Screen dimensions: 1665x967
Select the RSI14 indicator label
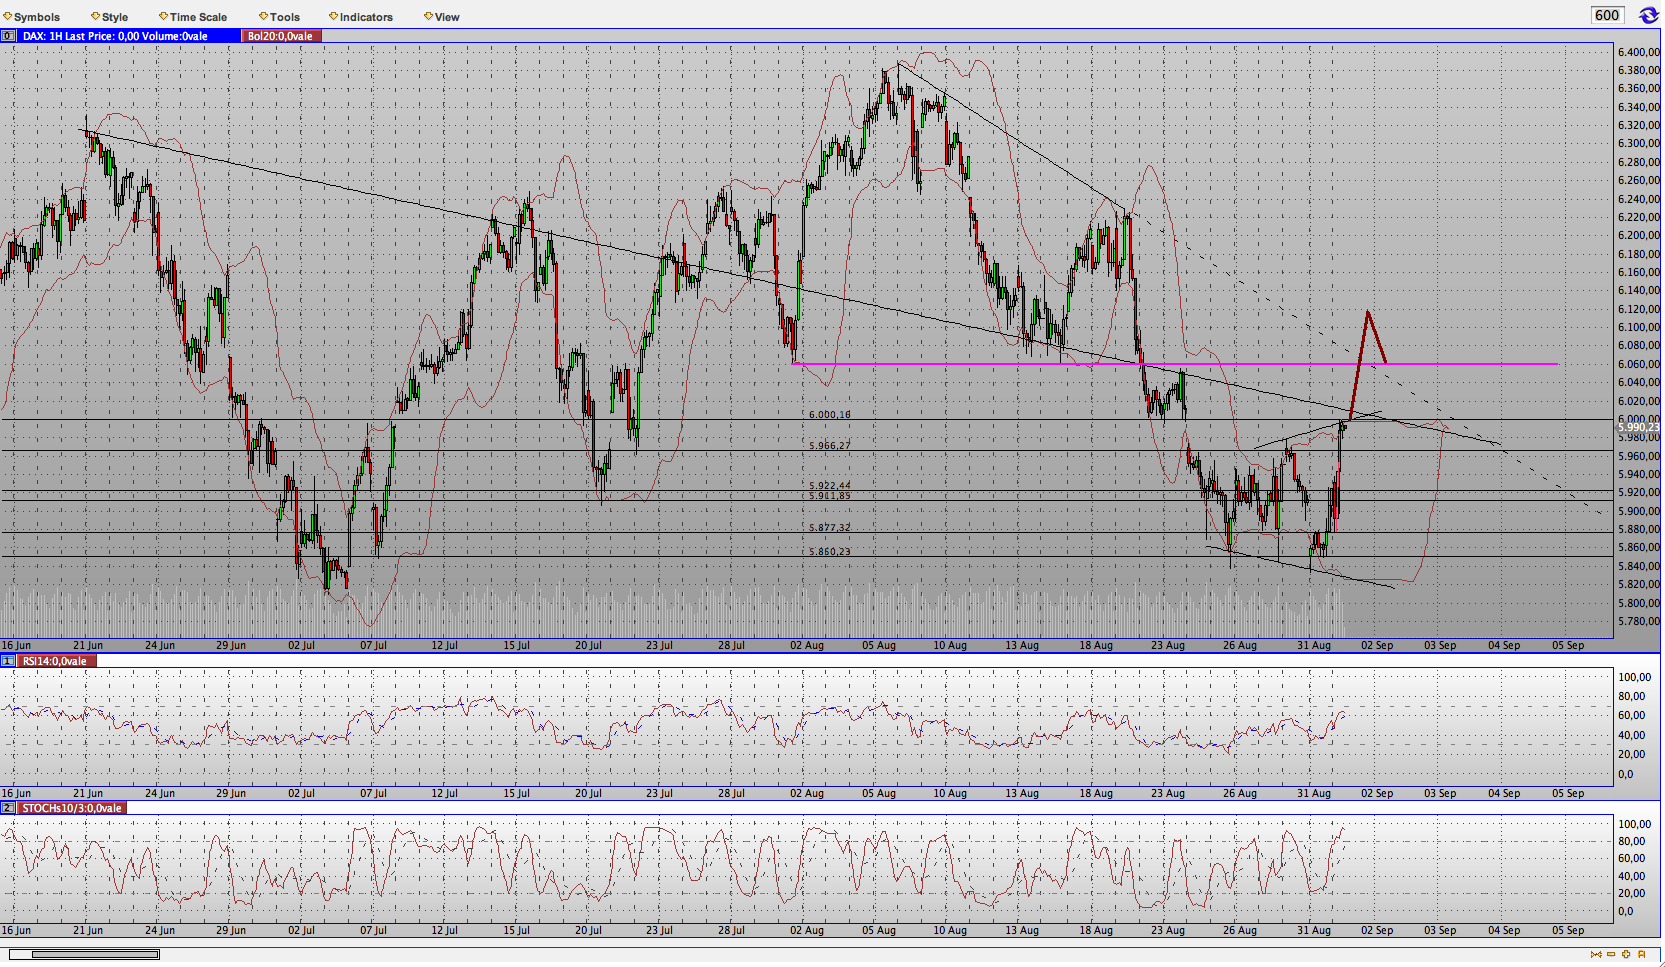(58, 661)
